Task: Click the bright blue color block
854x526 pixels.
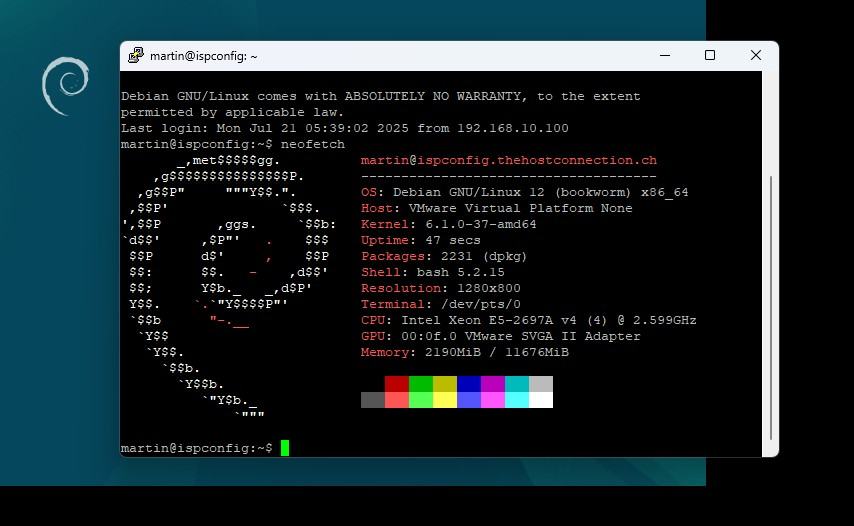Action: (x=469, y=400)
